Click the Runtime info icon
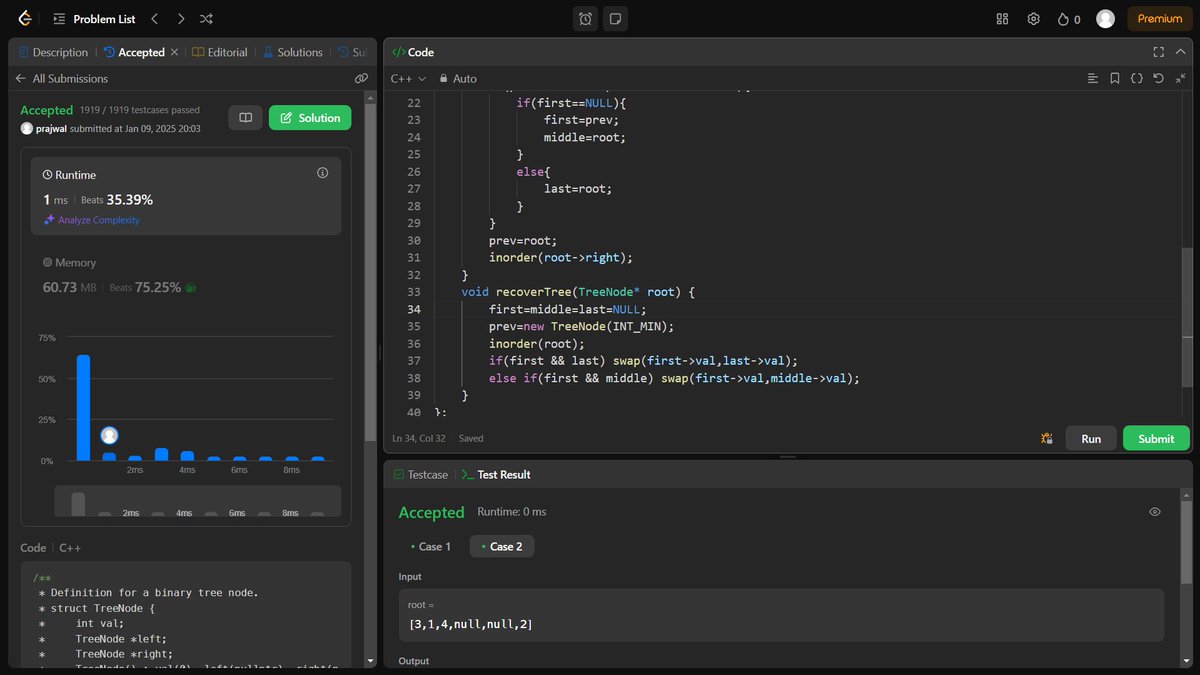 [322, 173]
